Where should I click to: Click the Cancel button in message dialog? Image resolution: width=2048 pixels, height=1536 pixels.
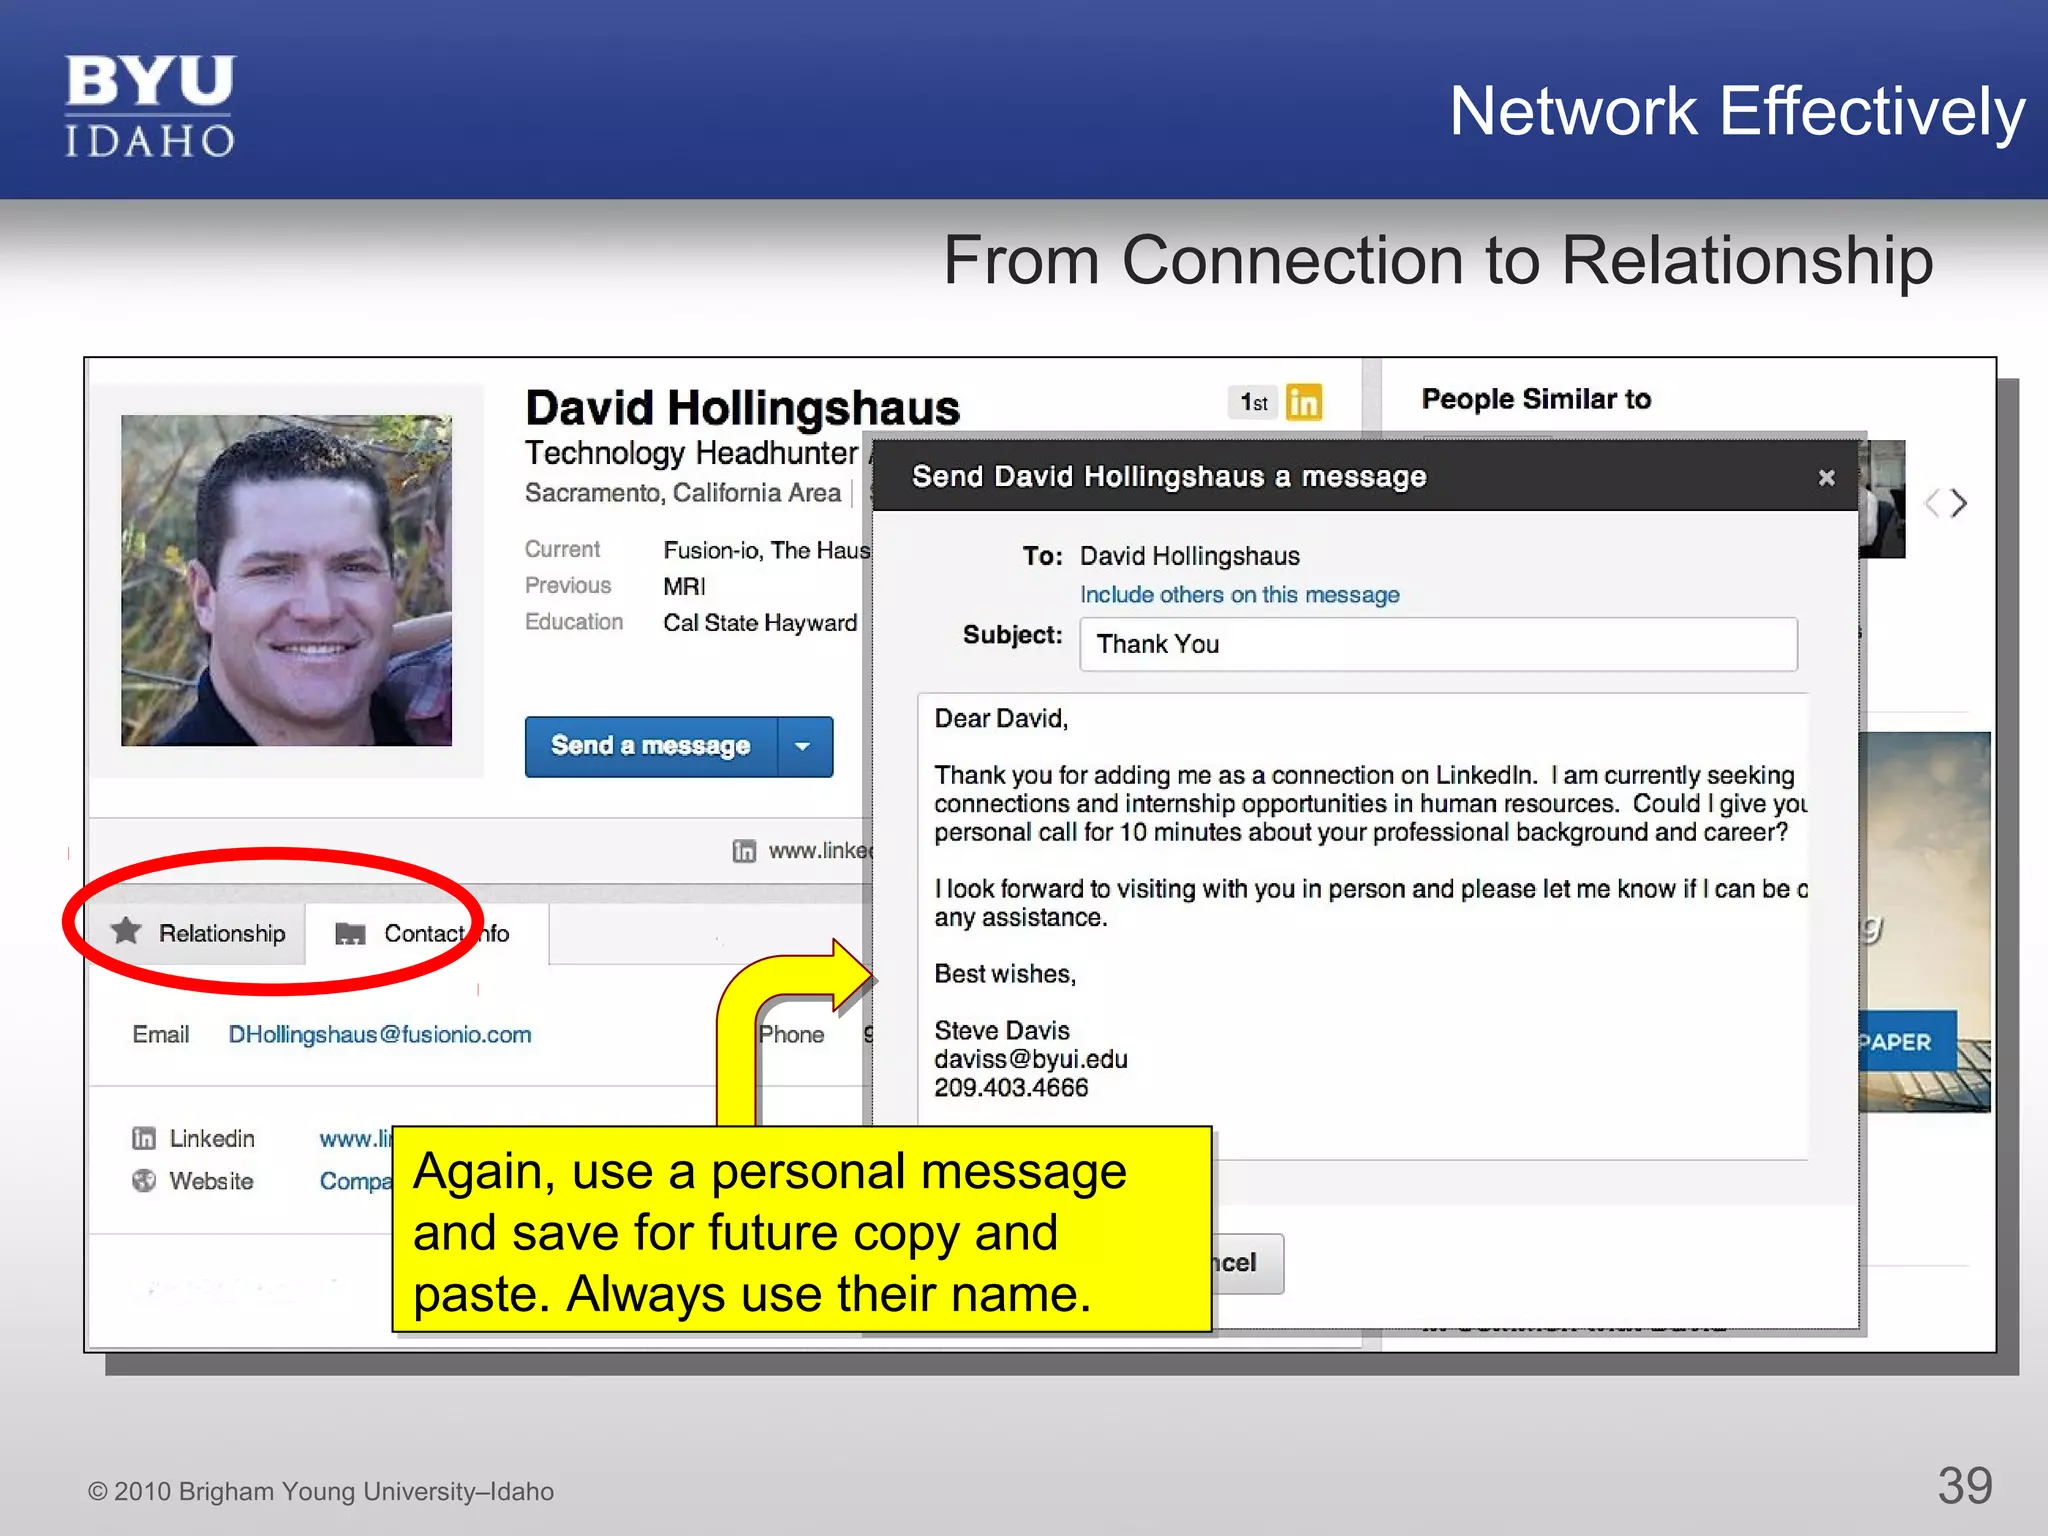(x=1246, y=1263)
